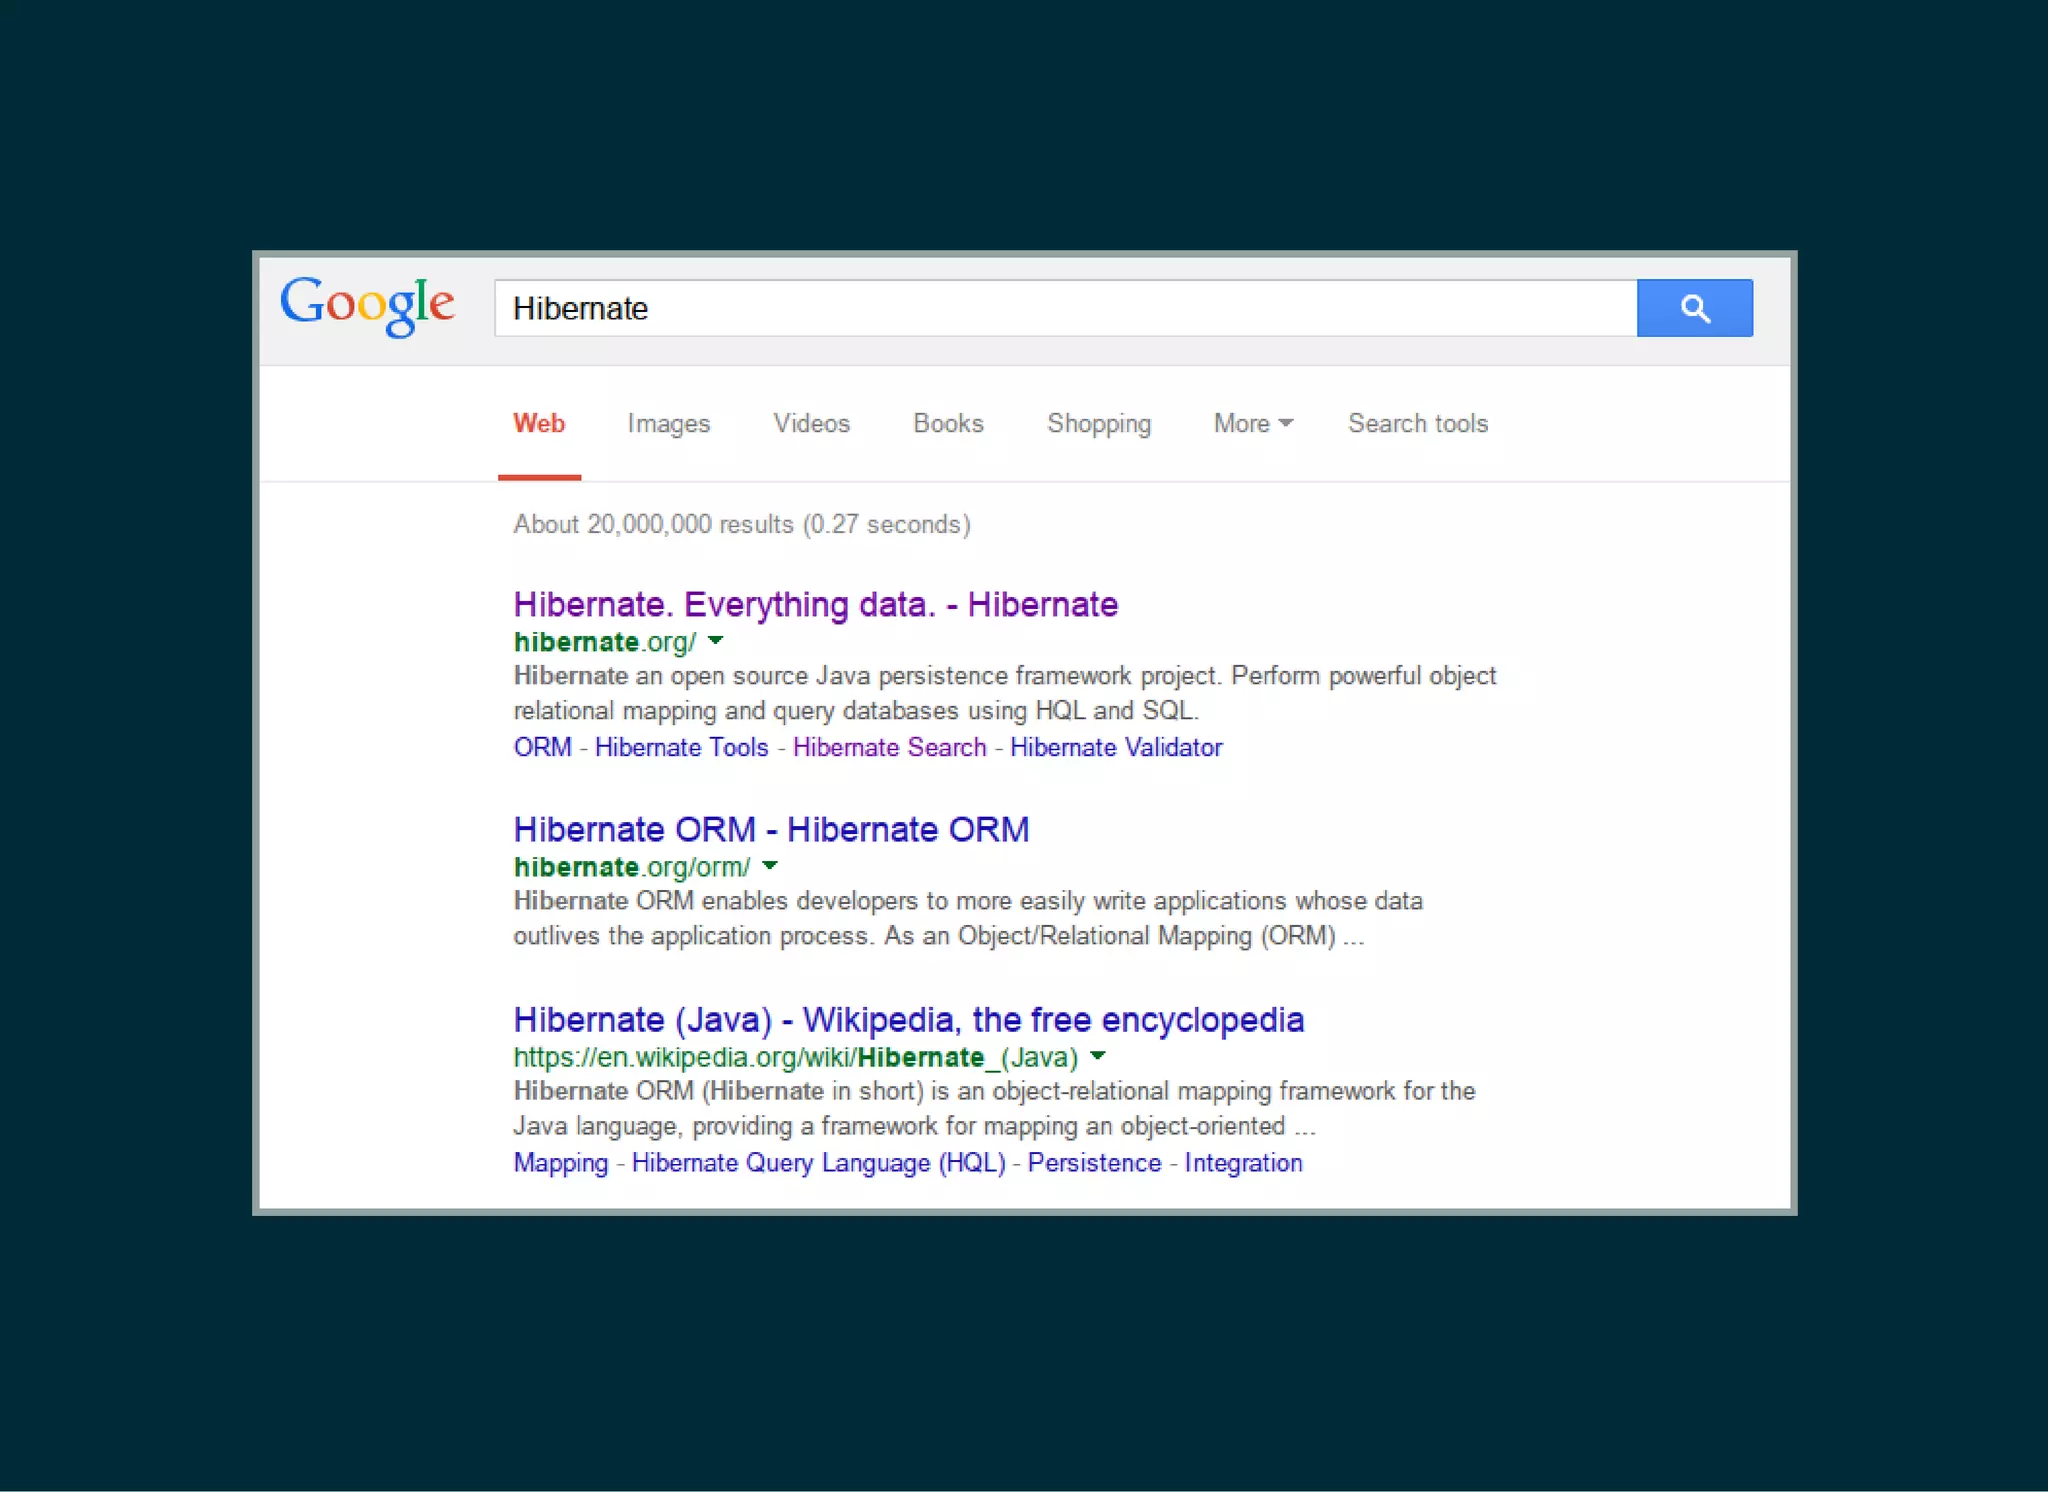Click the green hibernate.org/ URL text
The width and height of the screenshot is (2048, 1492).
pos(604,642)
